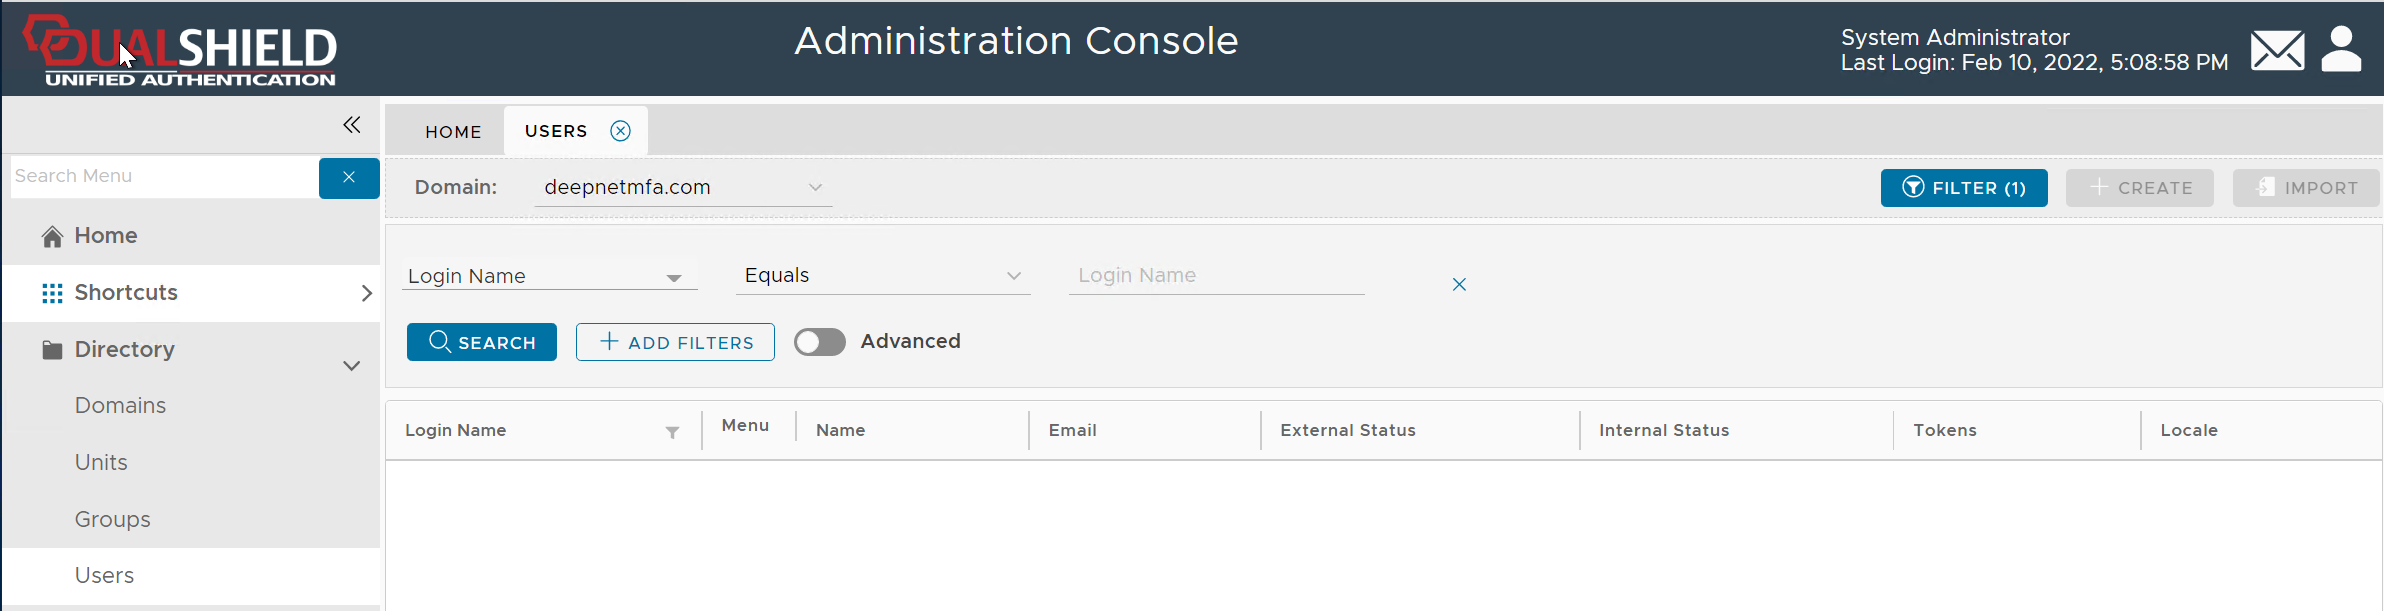
Task: Switch to the HOME tab
Action: [x=453, y=132]
